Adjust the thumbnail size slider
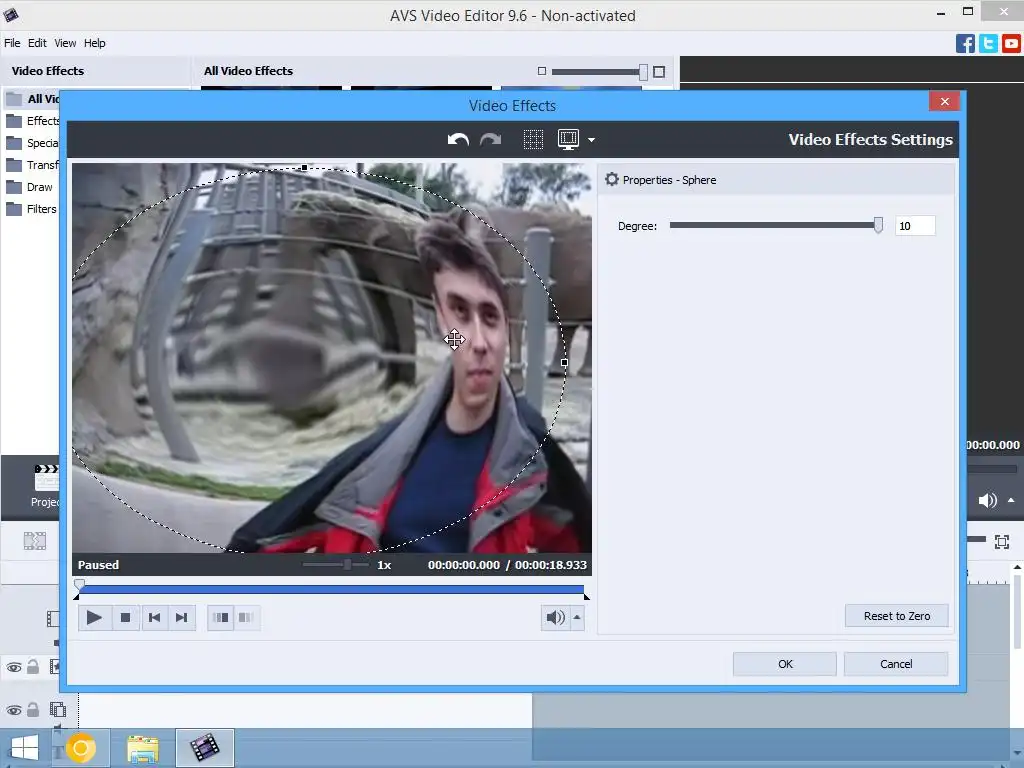The width and height of the screenshot is (1024, 768). click(643, 72)
